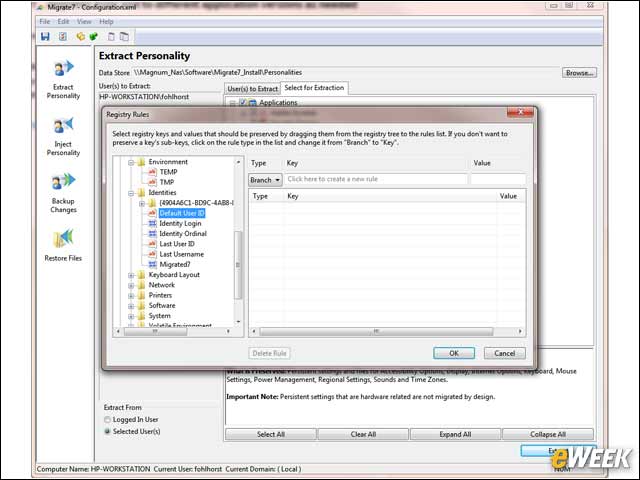Viewport: 640px width, 480px height.
Task: Collapse the Environment registry key
Action: tap(131, 162)
